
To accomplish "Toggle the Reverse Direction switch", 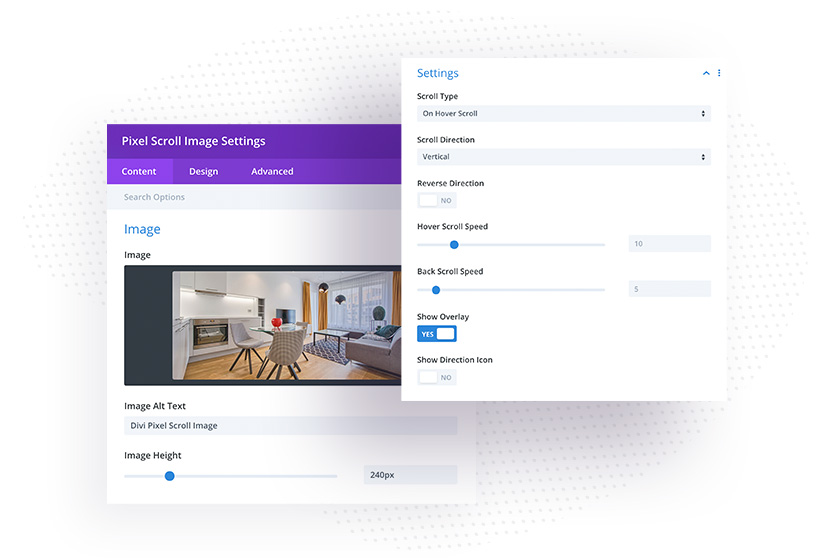I will 437,200.
